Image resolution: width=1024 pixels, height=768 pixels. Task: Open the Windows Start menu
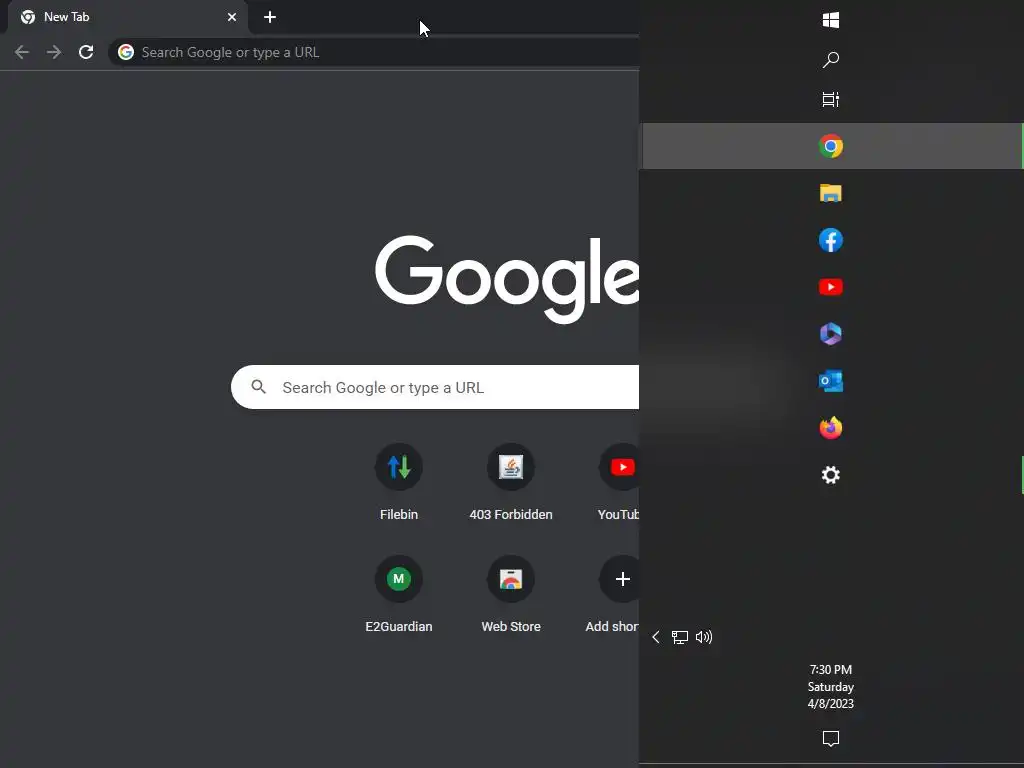click(830, 20)
